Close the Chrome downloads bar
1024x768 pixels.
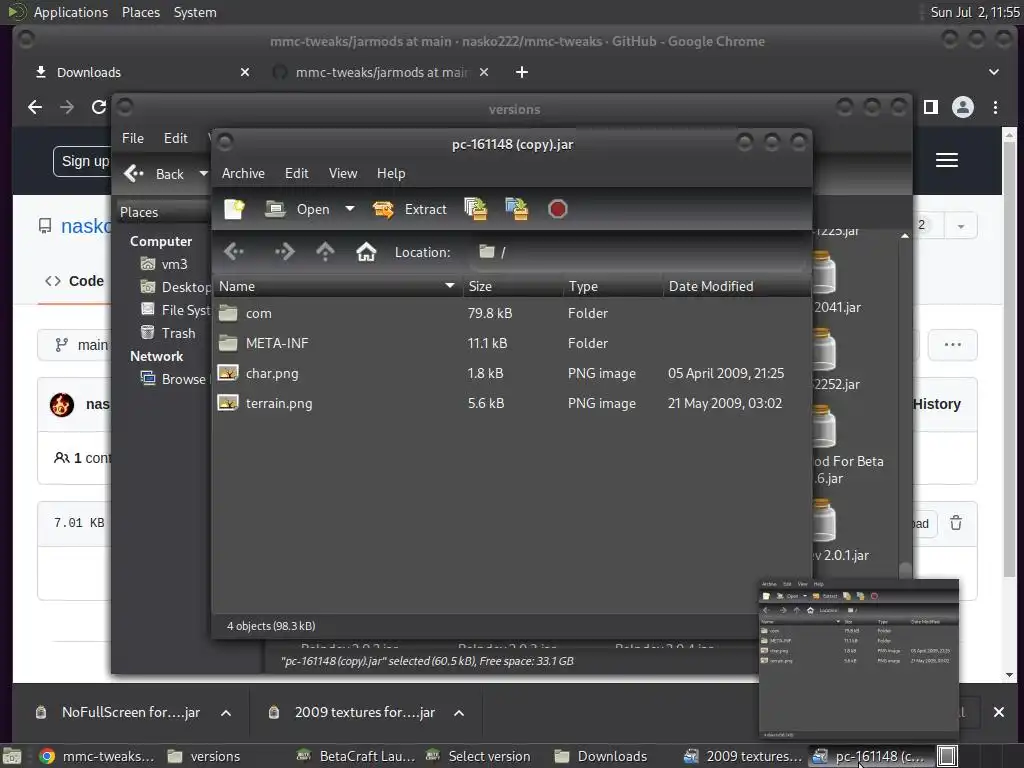tap(999, 712)
